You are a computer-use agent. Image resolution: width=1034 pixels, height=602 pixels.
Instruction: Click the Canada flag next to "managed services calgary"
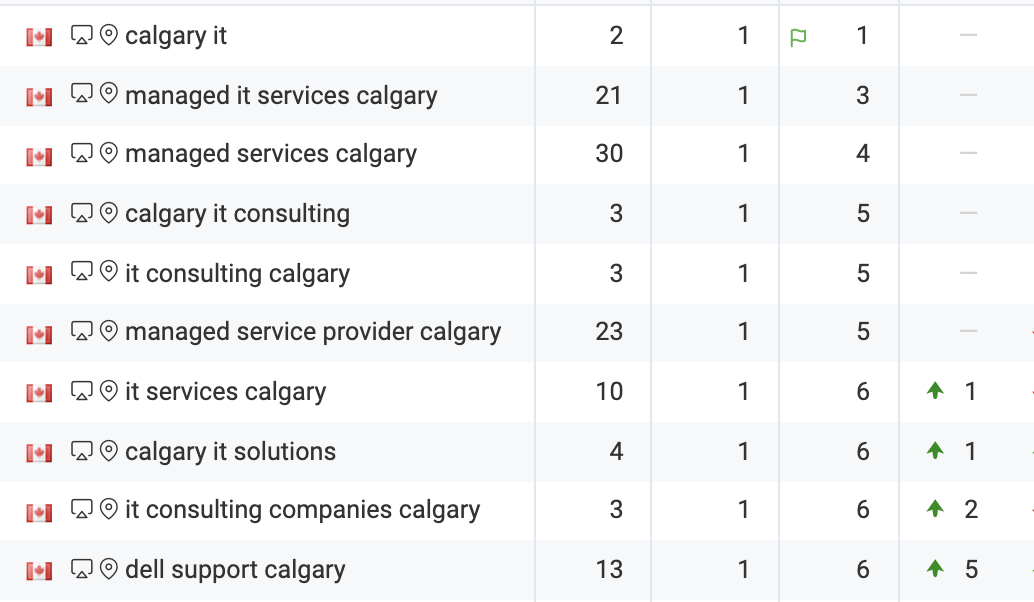point(37,154)
